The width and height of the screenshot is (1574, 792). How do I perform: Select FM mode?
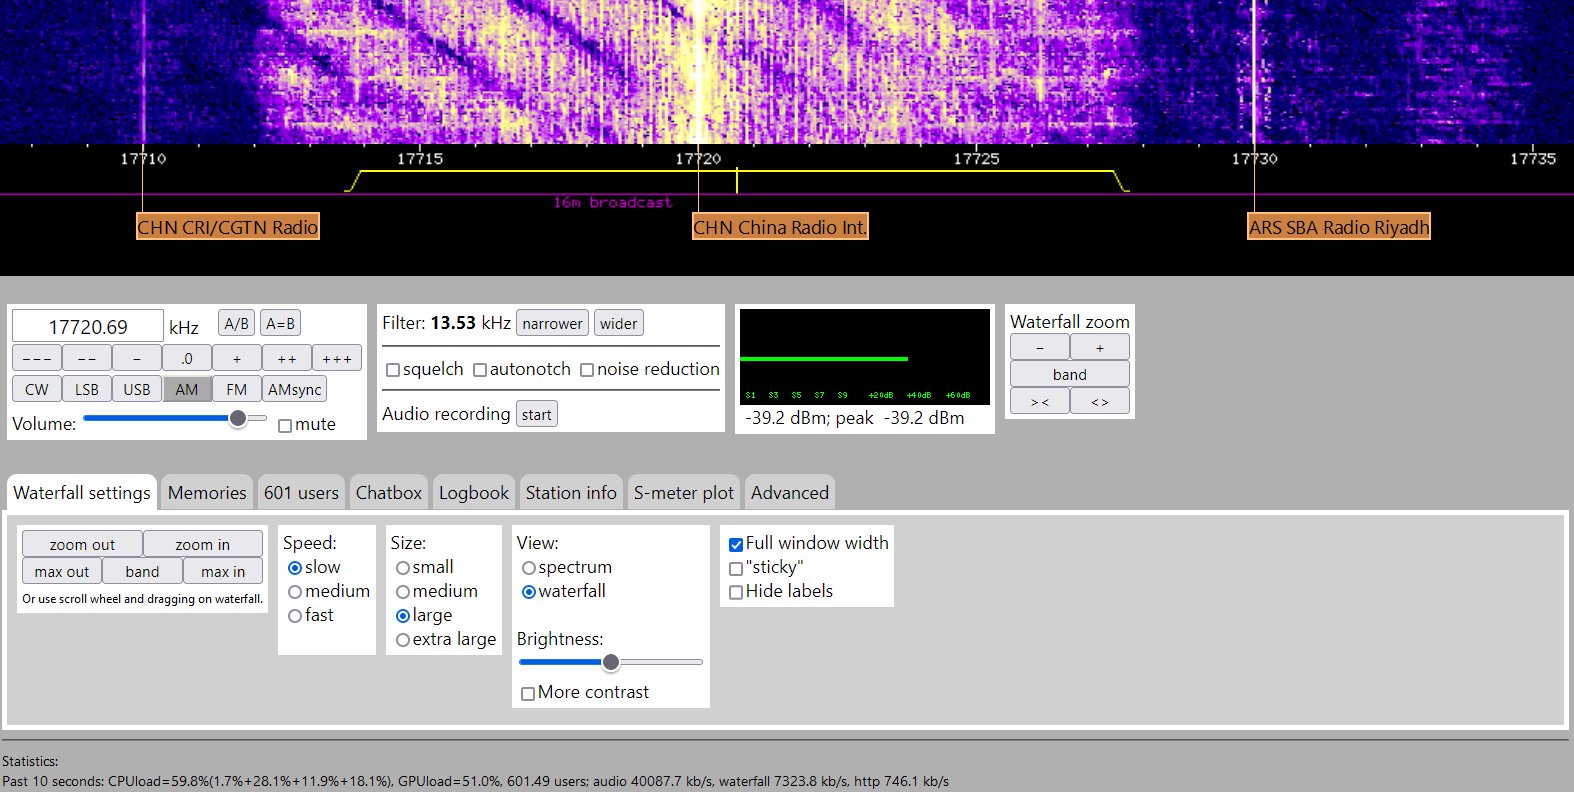237,389
